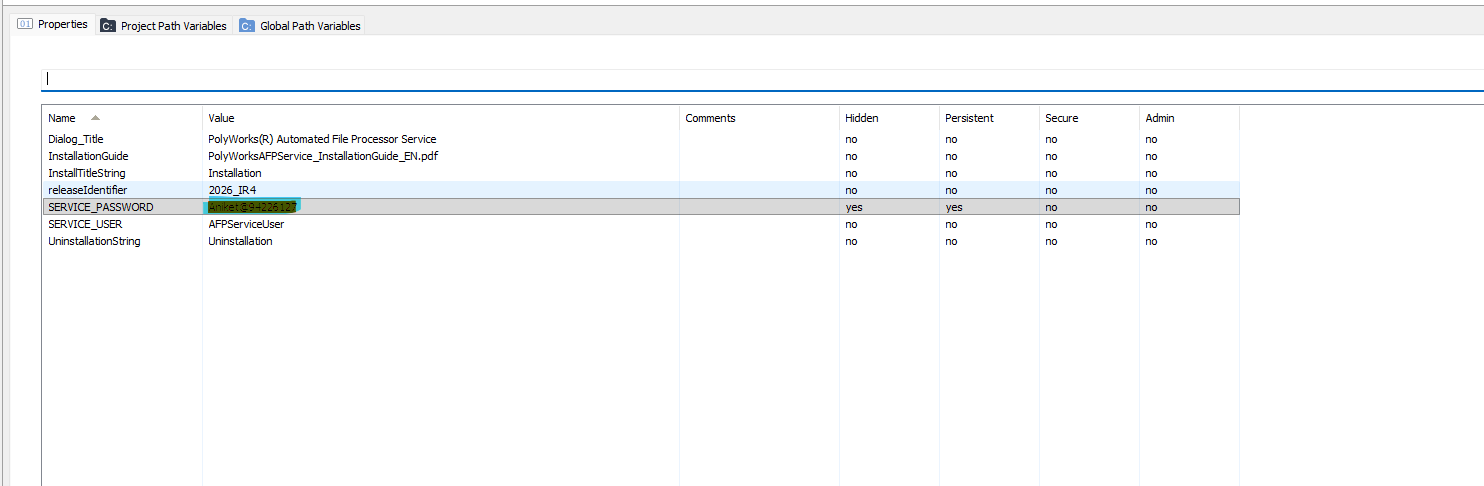The width and height of the screenshot is (1484, 486).
Task: Click Persistent "no" in SERVICE_USER row
Action: (x=951, y=224)
